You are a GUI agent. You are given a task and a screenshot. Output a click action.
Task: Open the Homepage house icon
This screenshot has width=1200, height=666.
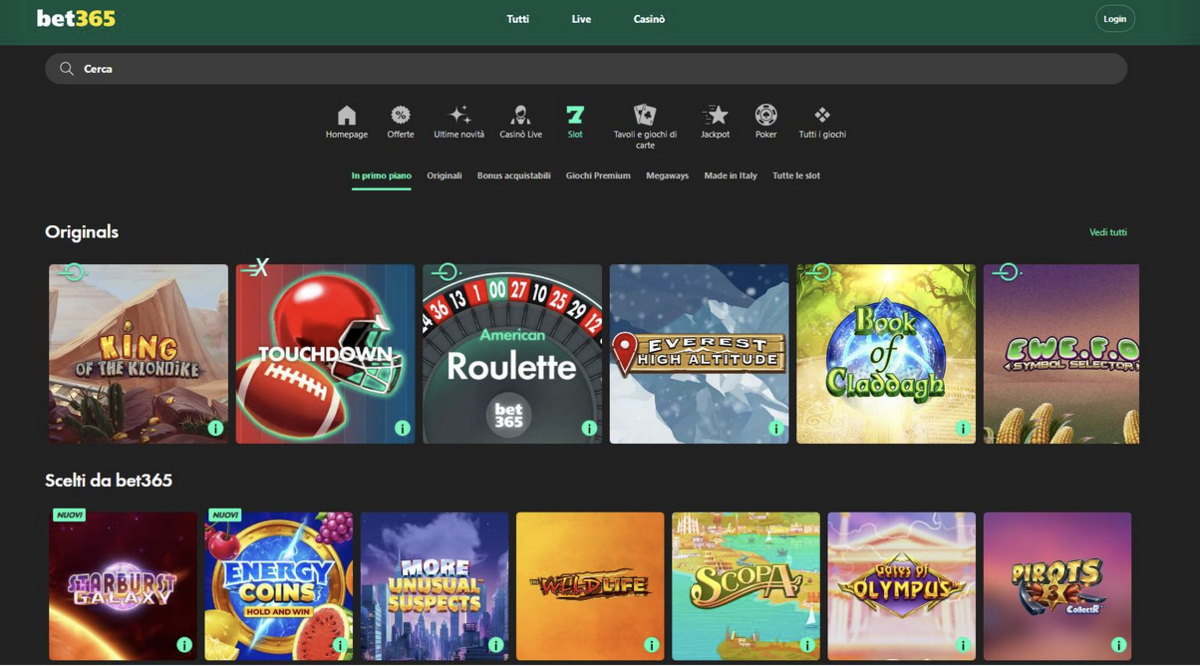346,114
